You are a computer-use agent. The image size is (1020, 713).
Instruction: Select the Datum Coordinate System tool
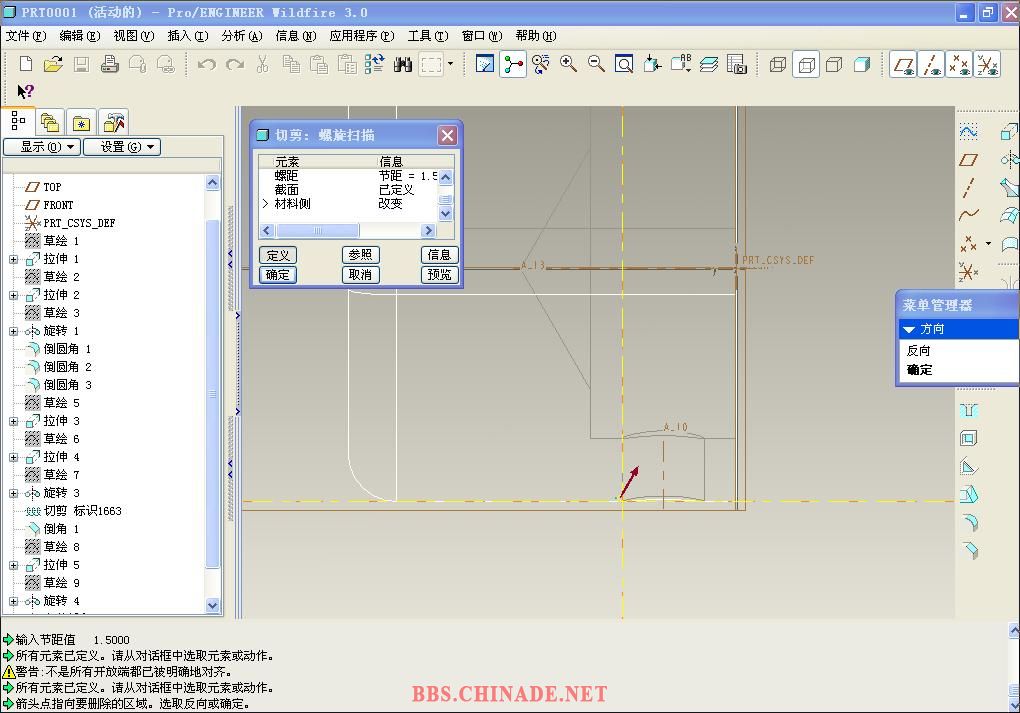968,271
